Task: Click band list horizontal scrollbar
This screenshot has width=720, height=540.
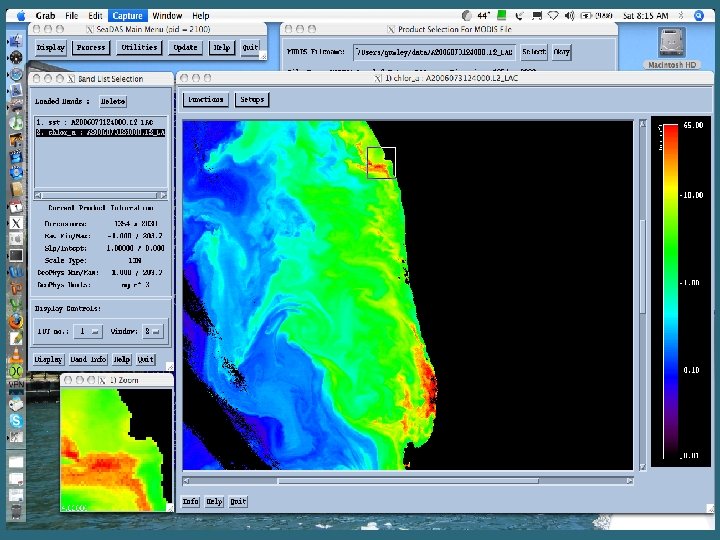Action: coord(101,195)
